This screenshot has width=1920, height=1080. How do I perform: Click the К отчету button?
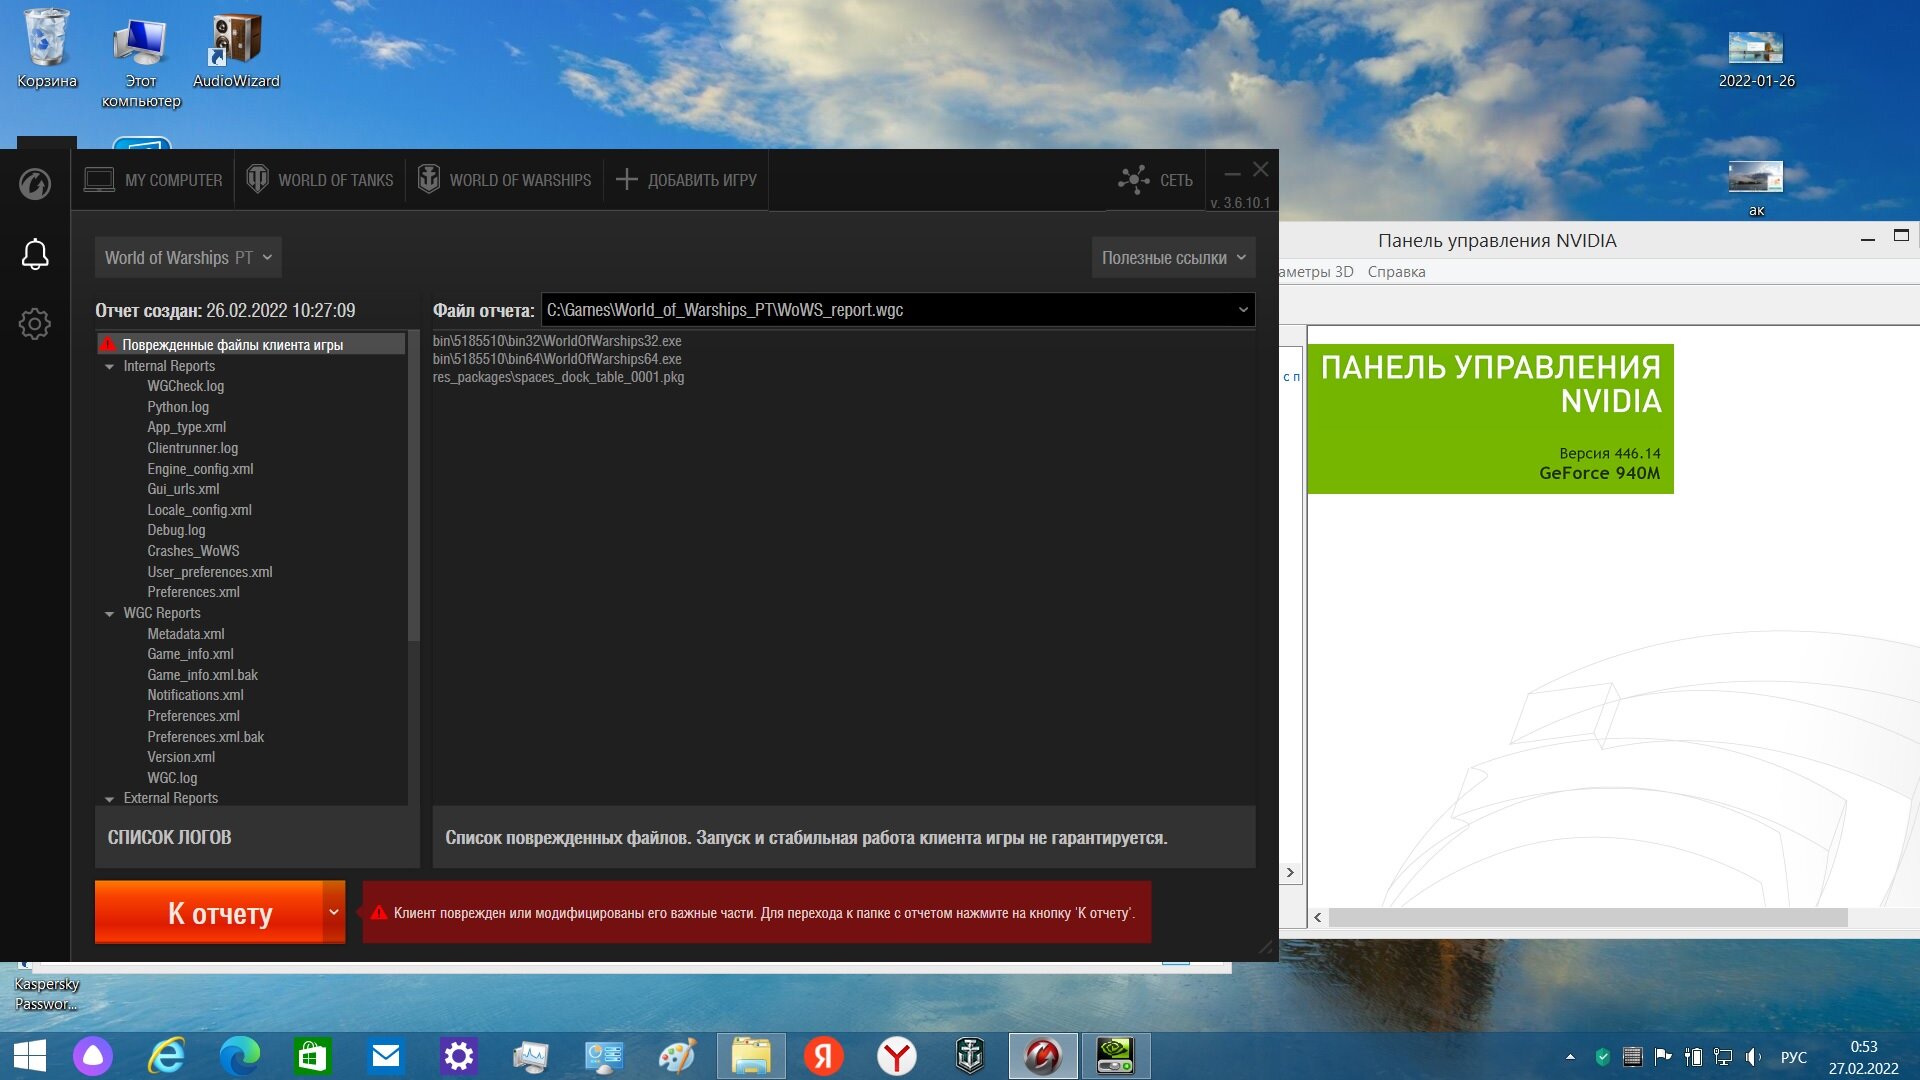pyautogui.click(x=209, y=912)
